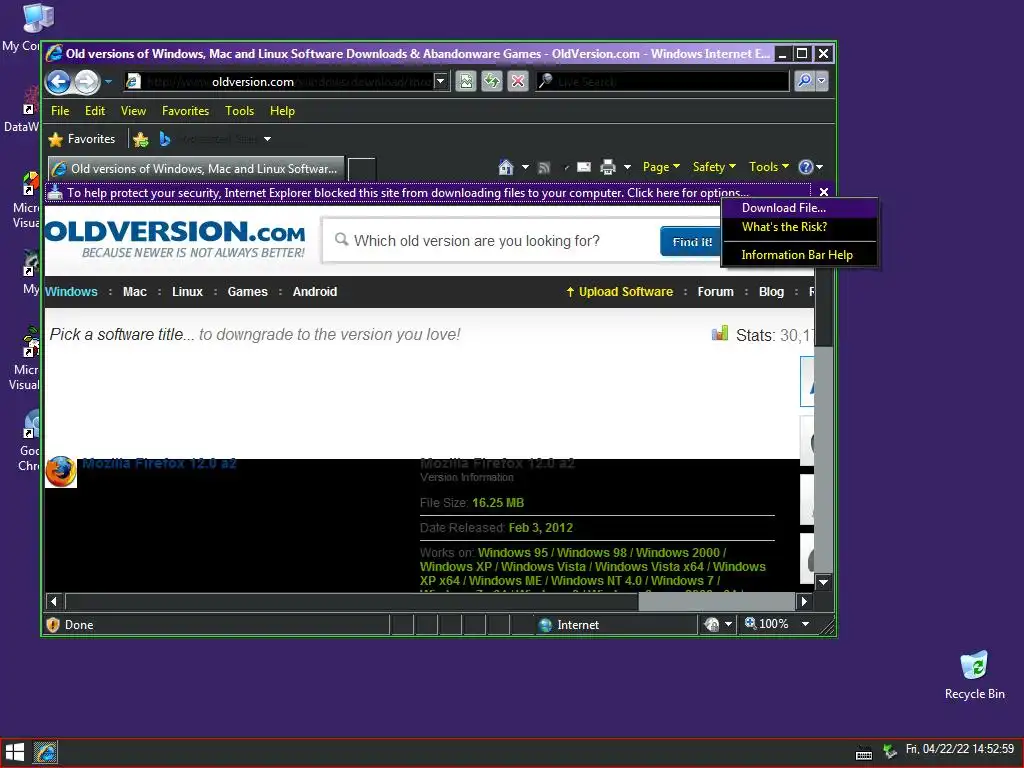Click the RSS feeds icon
Image resolution: width=1024 pixels, height=768 pixels.
pyautogui.click(x=544, y=168)
